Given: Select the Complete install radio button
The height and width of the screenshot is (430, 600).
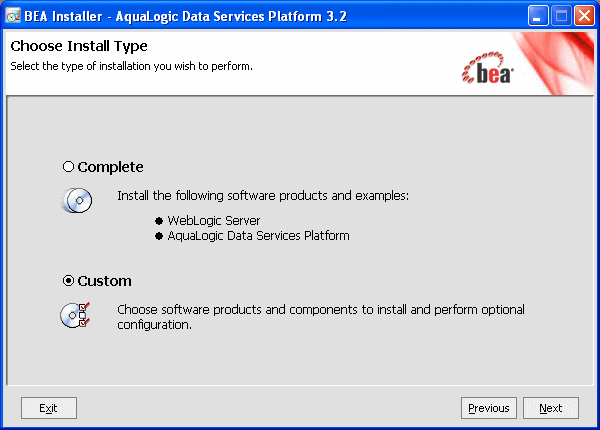Looking at the screenshot, I should click(68, 167).
